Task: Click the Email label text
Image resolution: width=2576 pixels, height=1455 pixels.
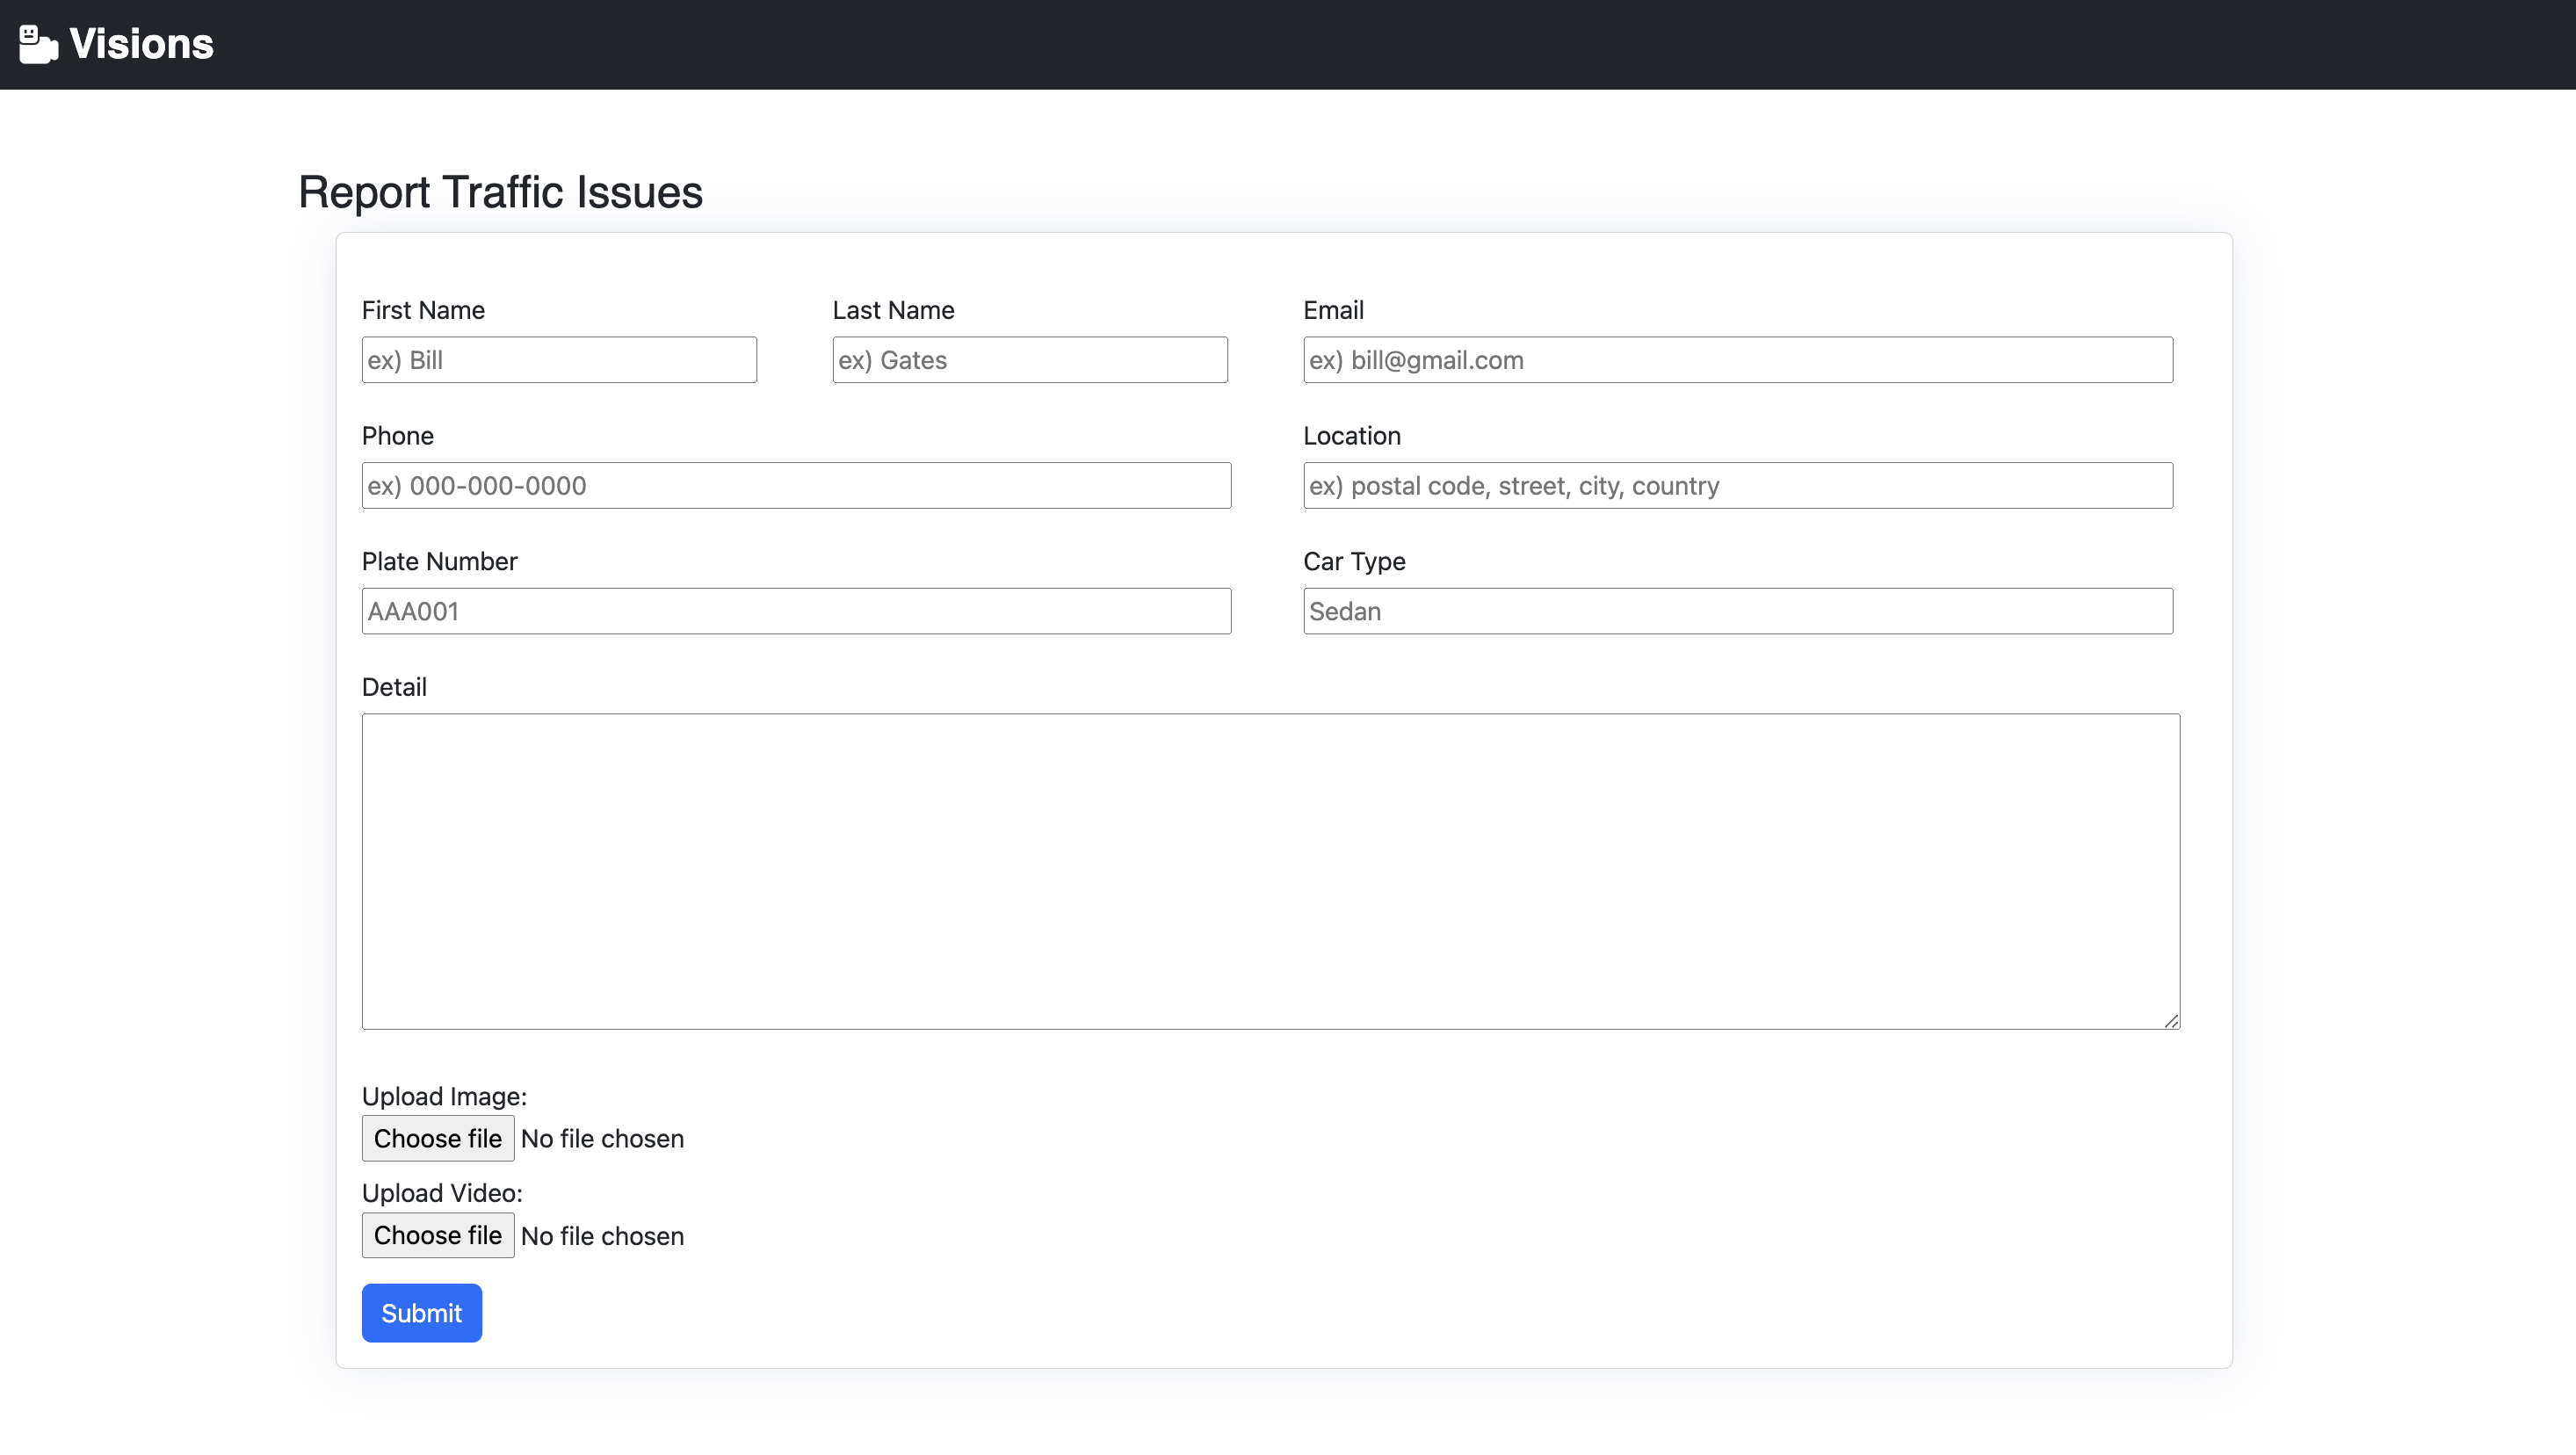Action: 1333,310
